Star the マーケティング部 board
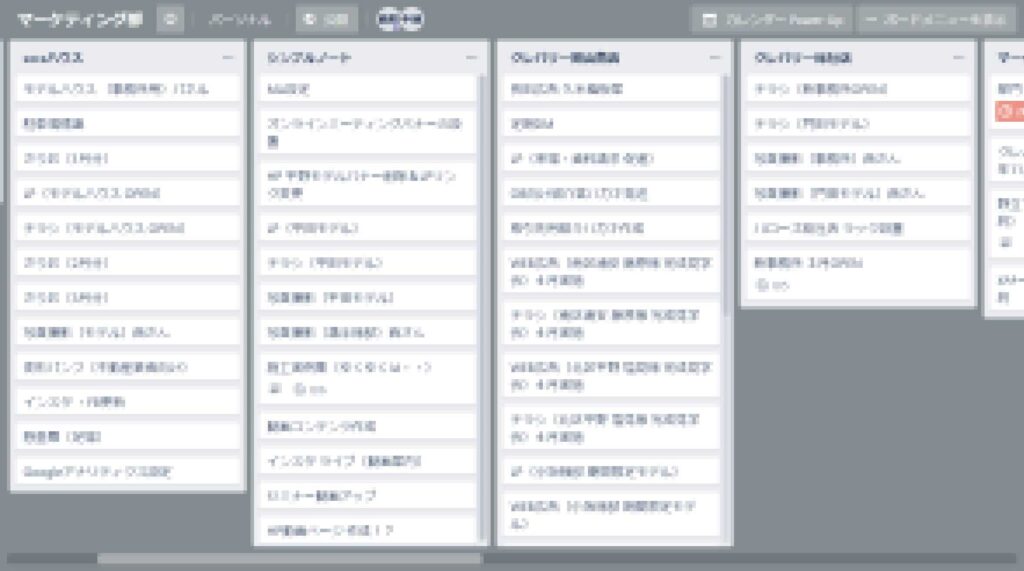This screenshot has width=1024, height=571. (170, 19)
